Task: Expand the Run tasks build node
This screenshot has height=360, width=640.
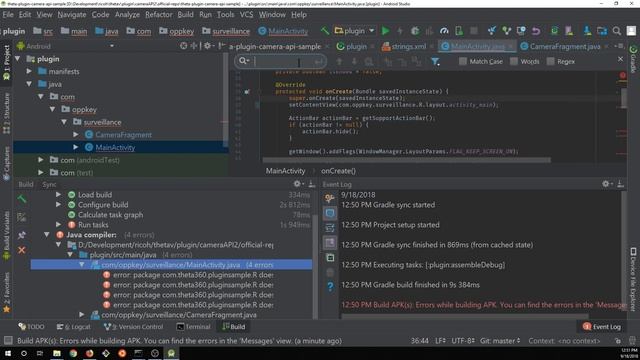Action: pyautogui.click(x=58, y=224)
